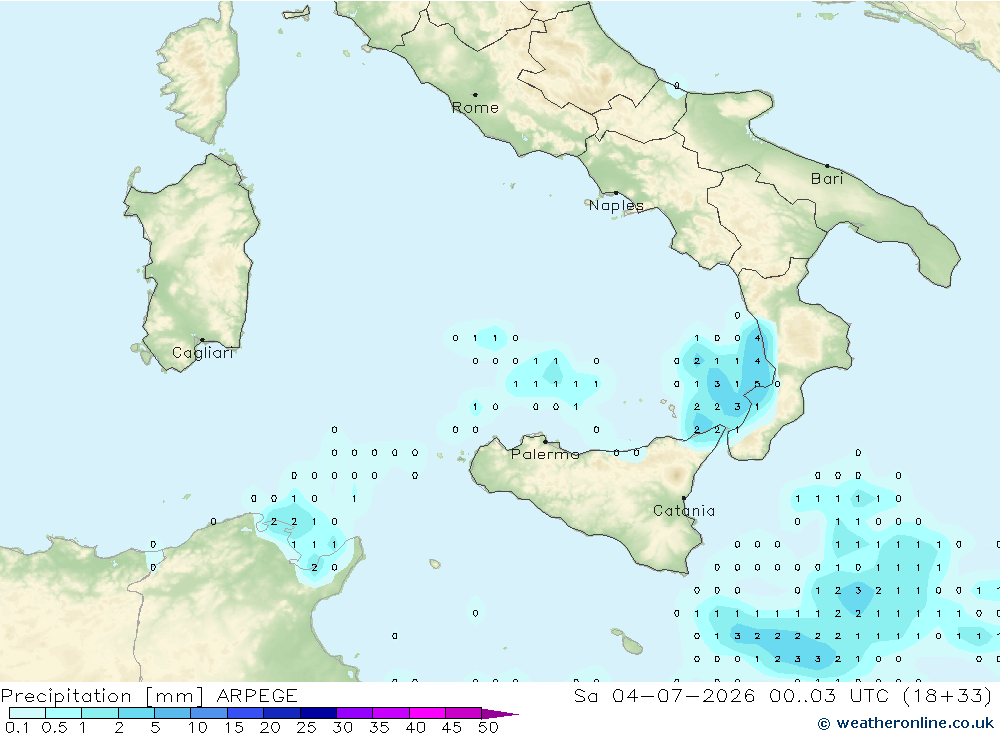The width and height of the screenshot is (1000, 733).
Task: Click the 40 legend scale label
Action: click(416, 727)
